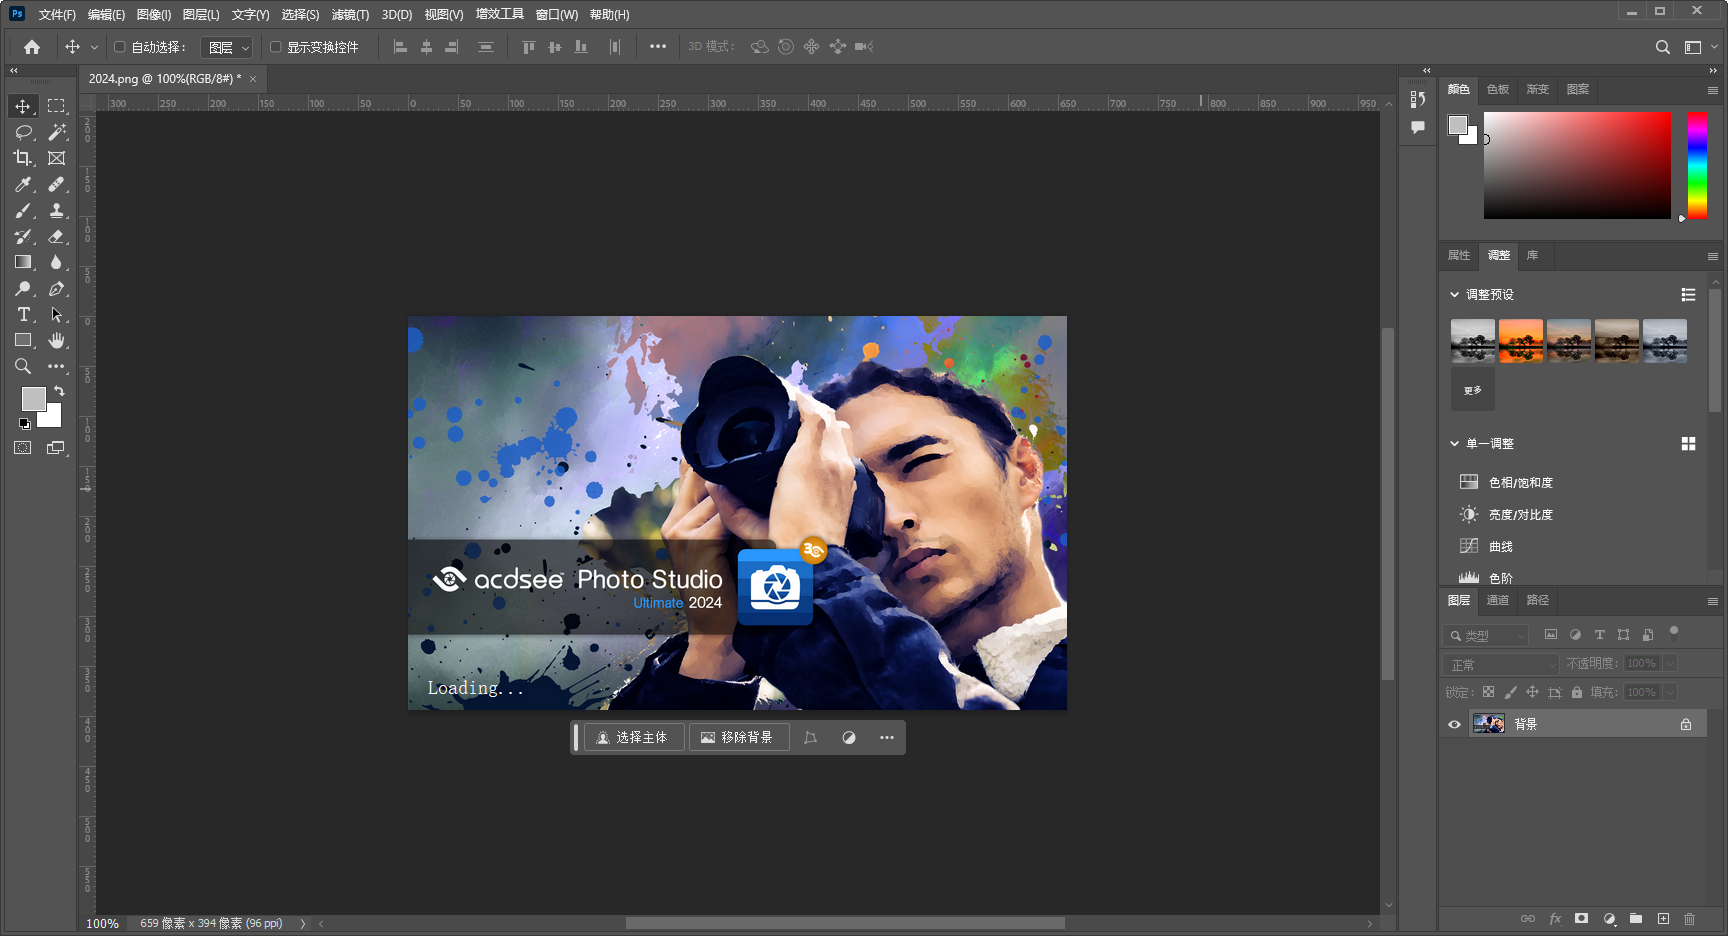Open the 填充 value dropdown arrow

point(1669,692)
